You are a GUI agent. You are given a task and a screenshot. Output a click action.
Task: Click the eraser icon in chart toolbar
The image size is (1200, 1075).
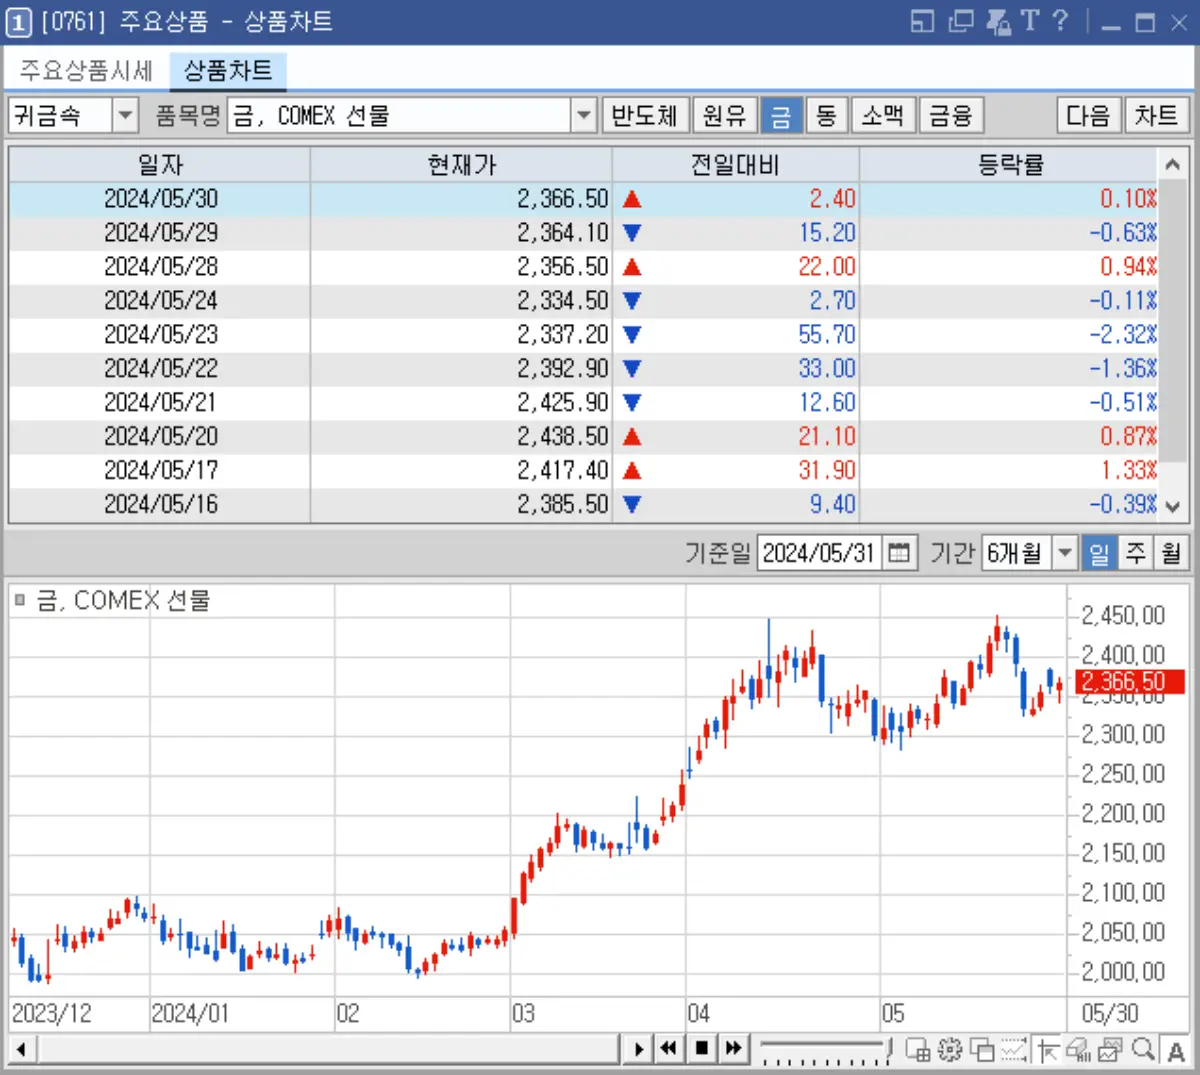pos(1078,1049)
